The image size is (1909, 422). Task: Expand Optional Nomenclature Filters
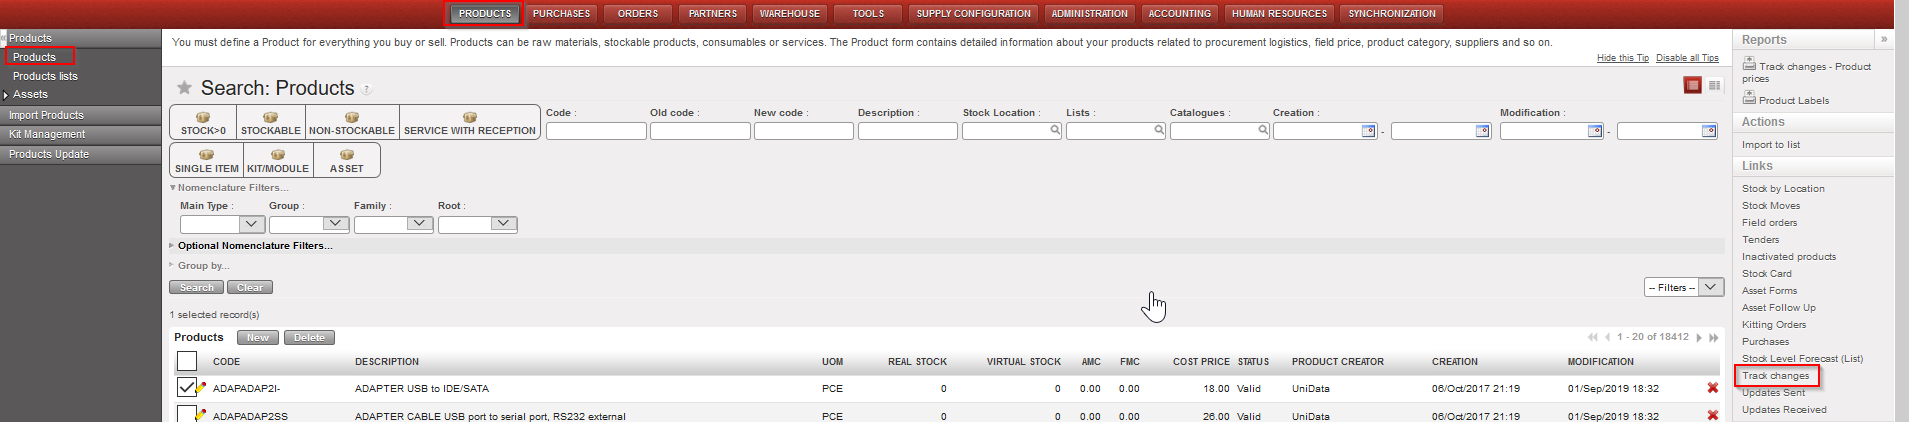coord(250,245)
